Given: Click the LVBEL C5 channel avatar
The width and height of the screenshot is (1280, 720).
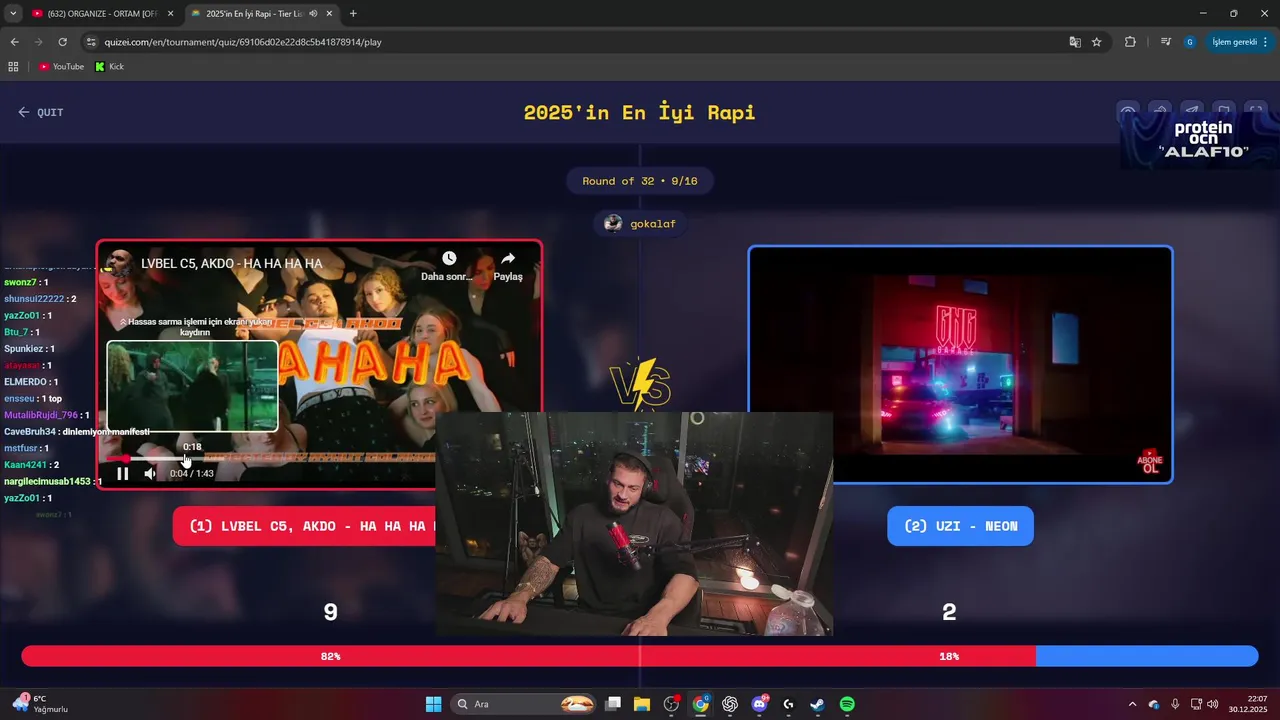Looking at the screenshot, I should [120, 263].
